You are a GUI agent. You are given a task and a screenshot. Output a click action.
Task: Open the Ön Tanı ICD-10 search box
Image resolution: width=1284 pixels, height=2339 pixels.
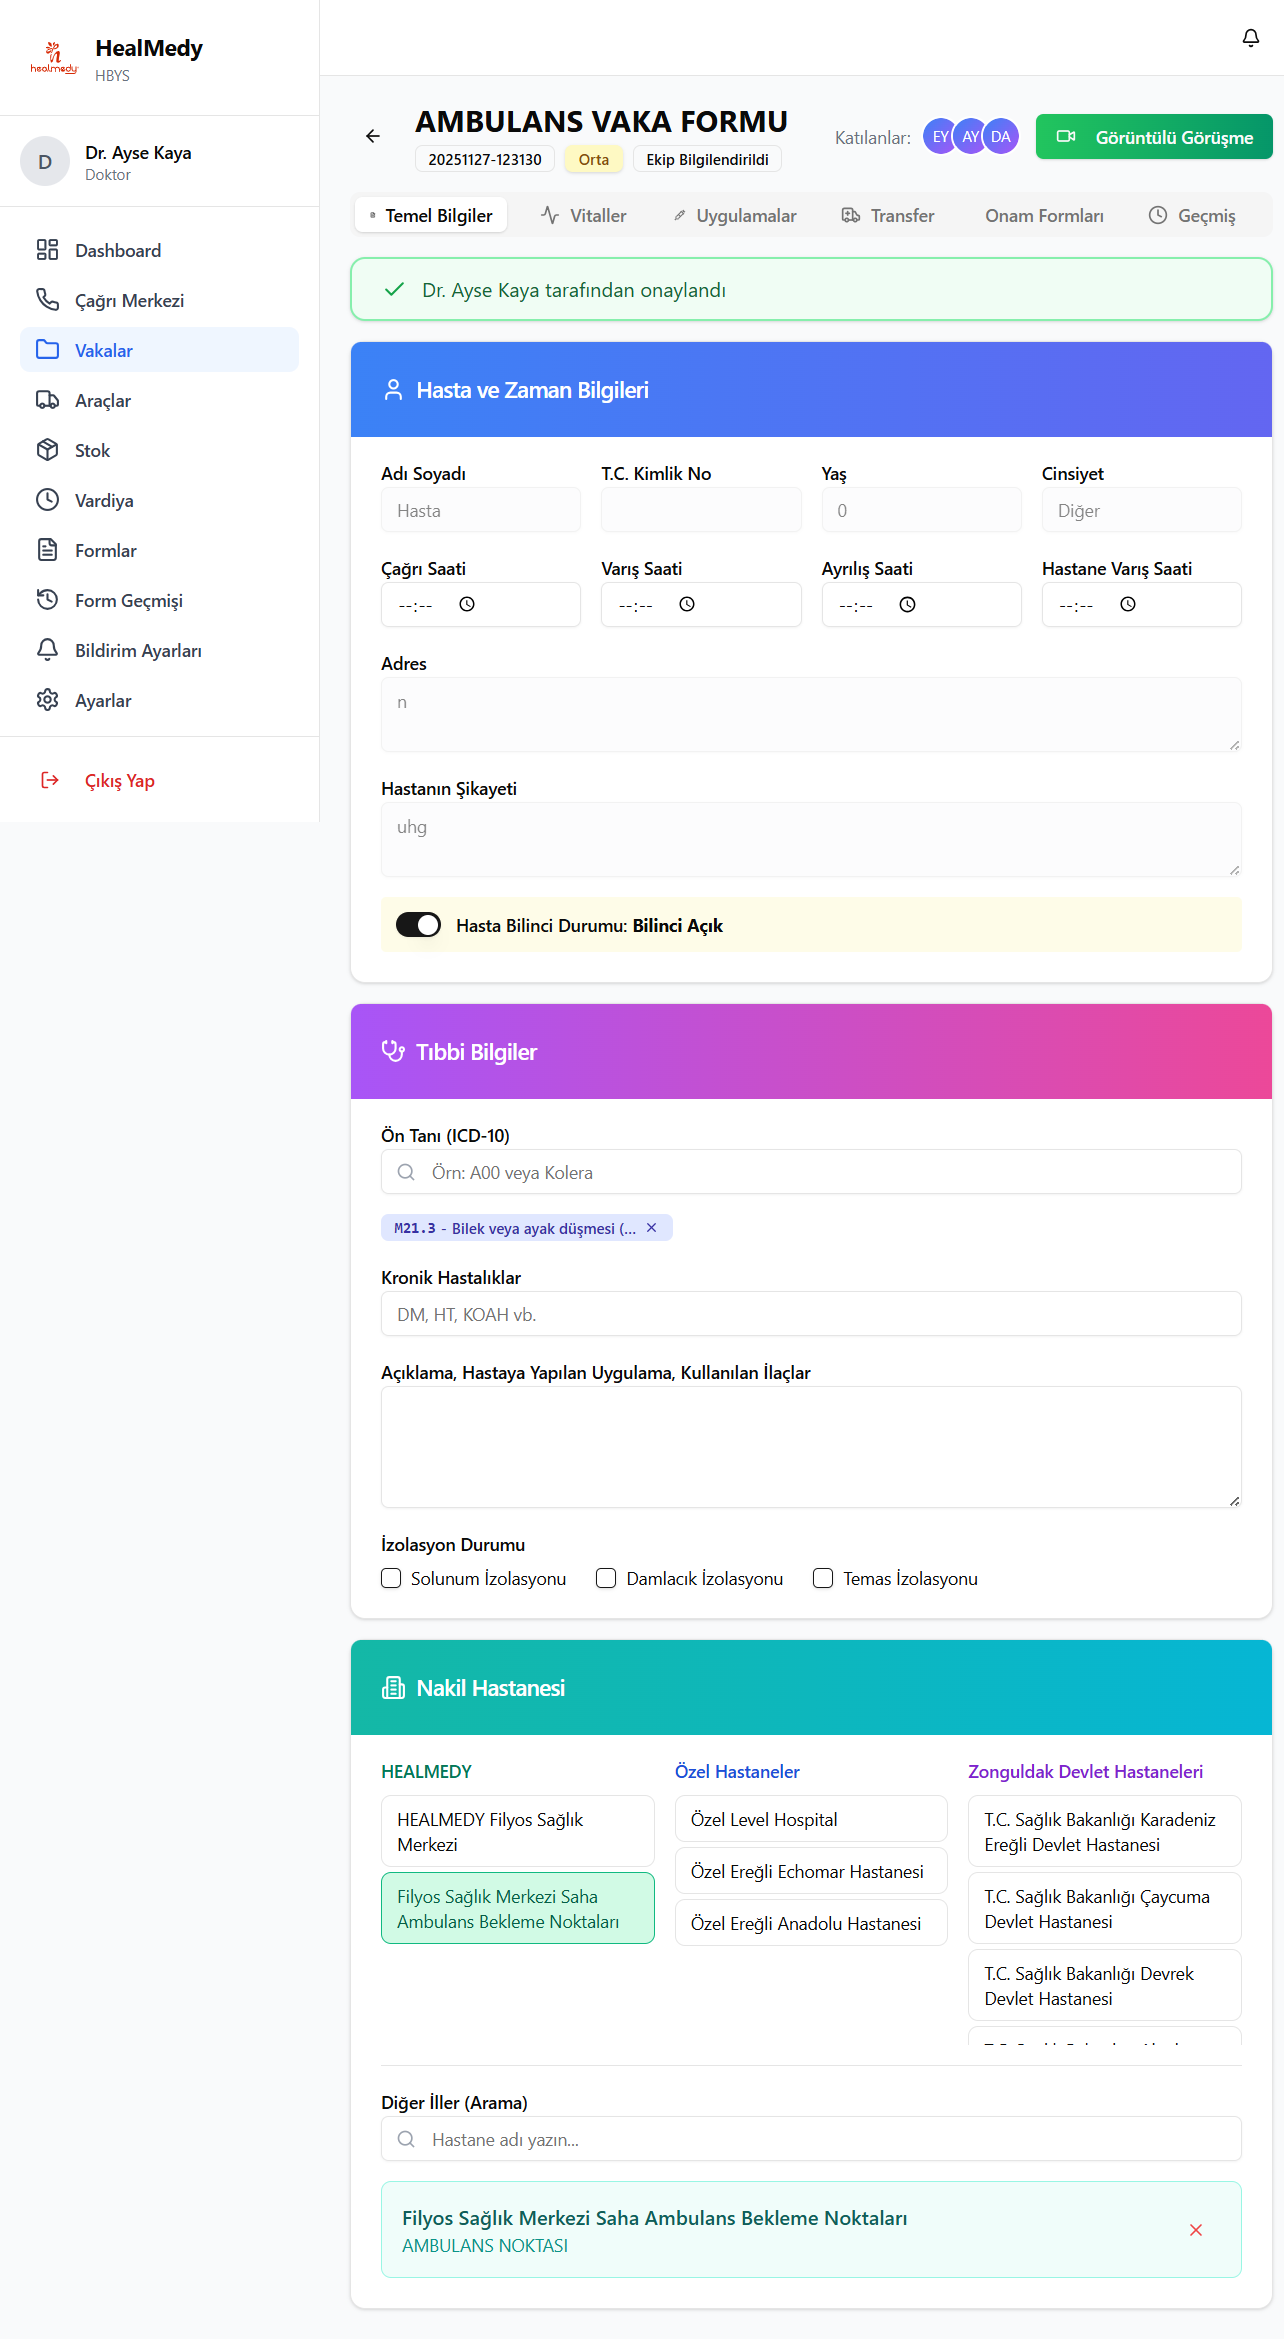point(810,1172)
